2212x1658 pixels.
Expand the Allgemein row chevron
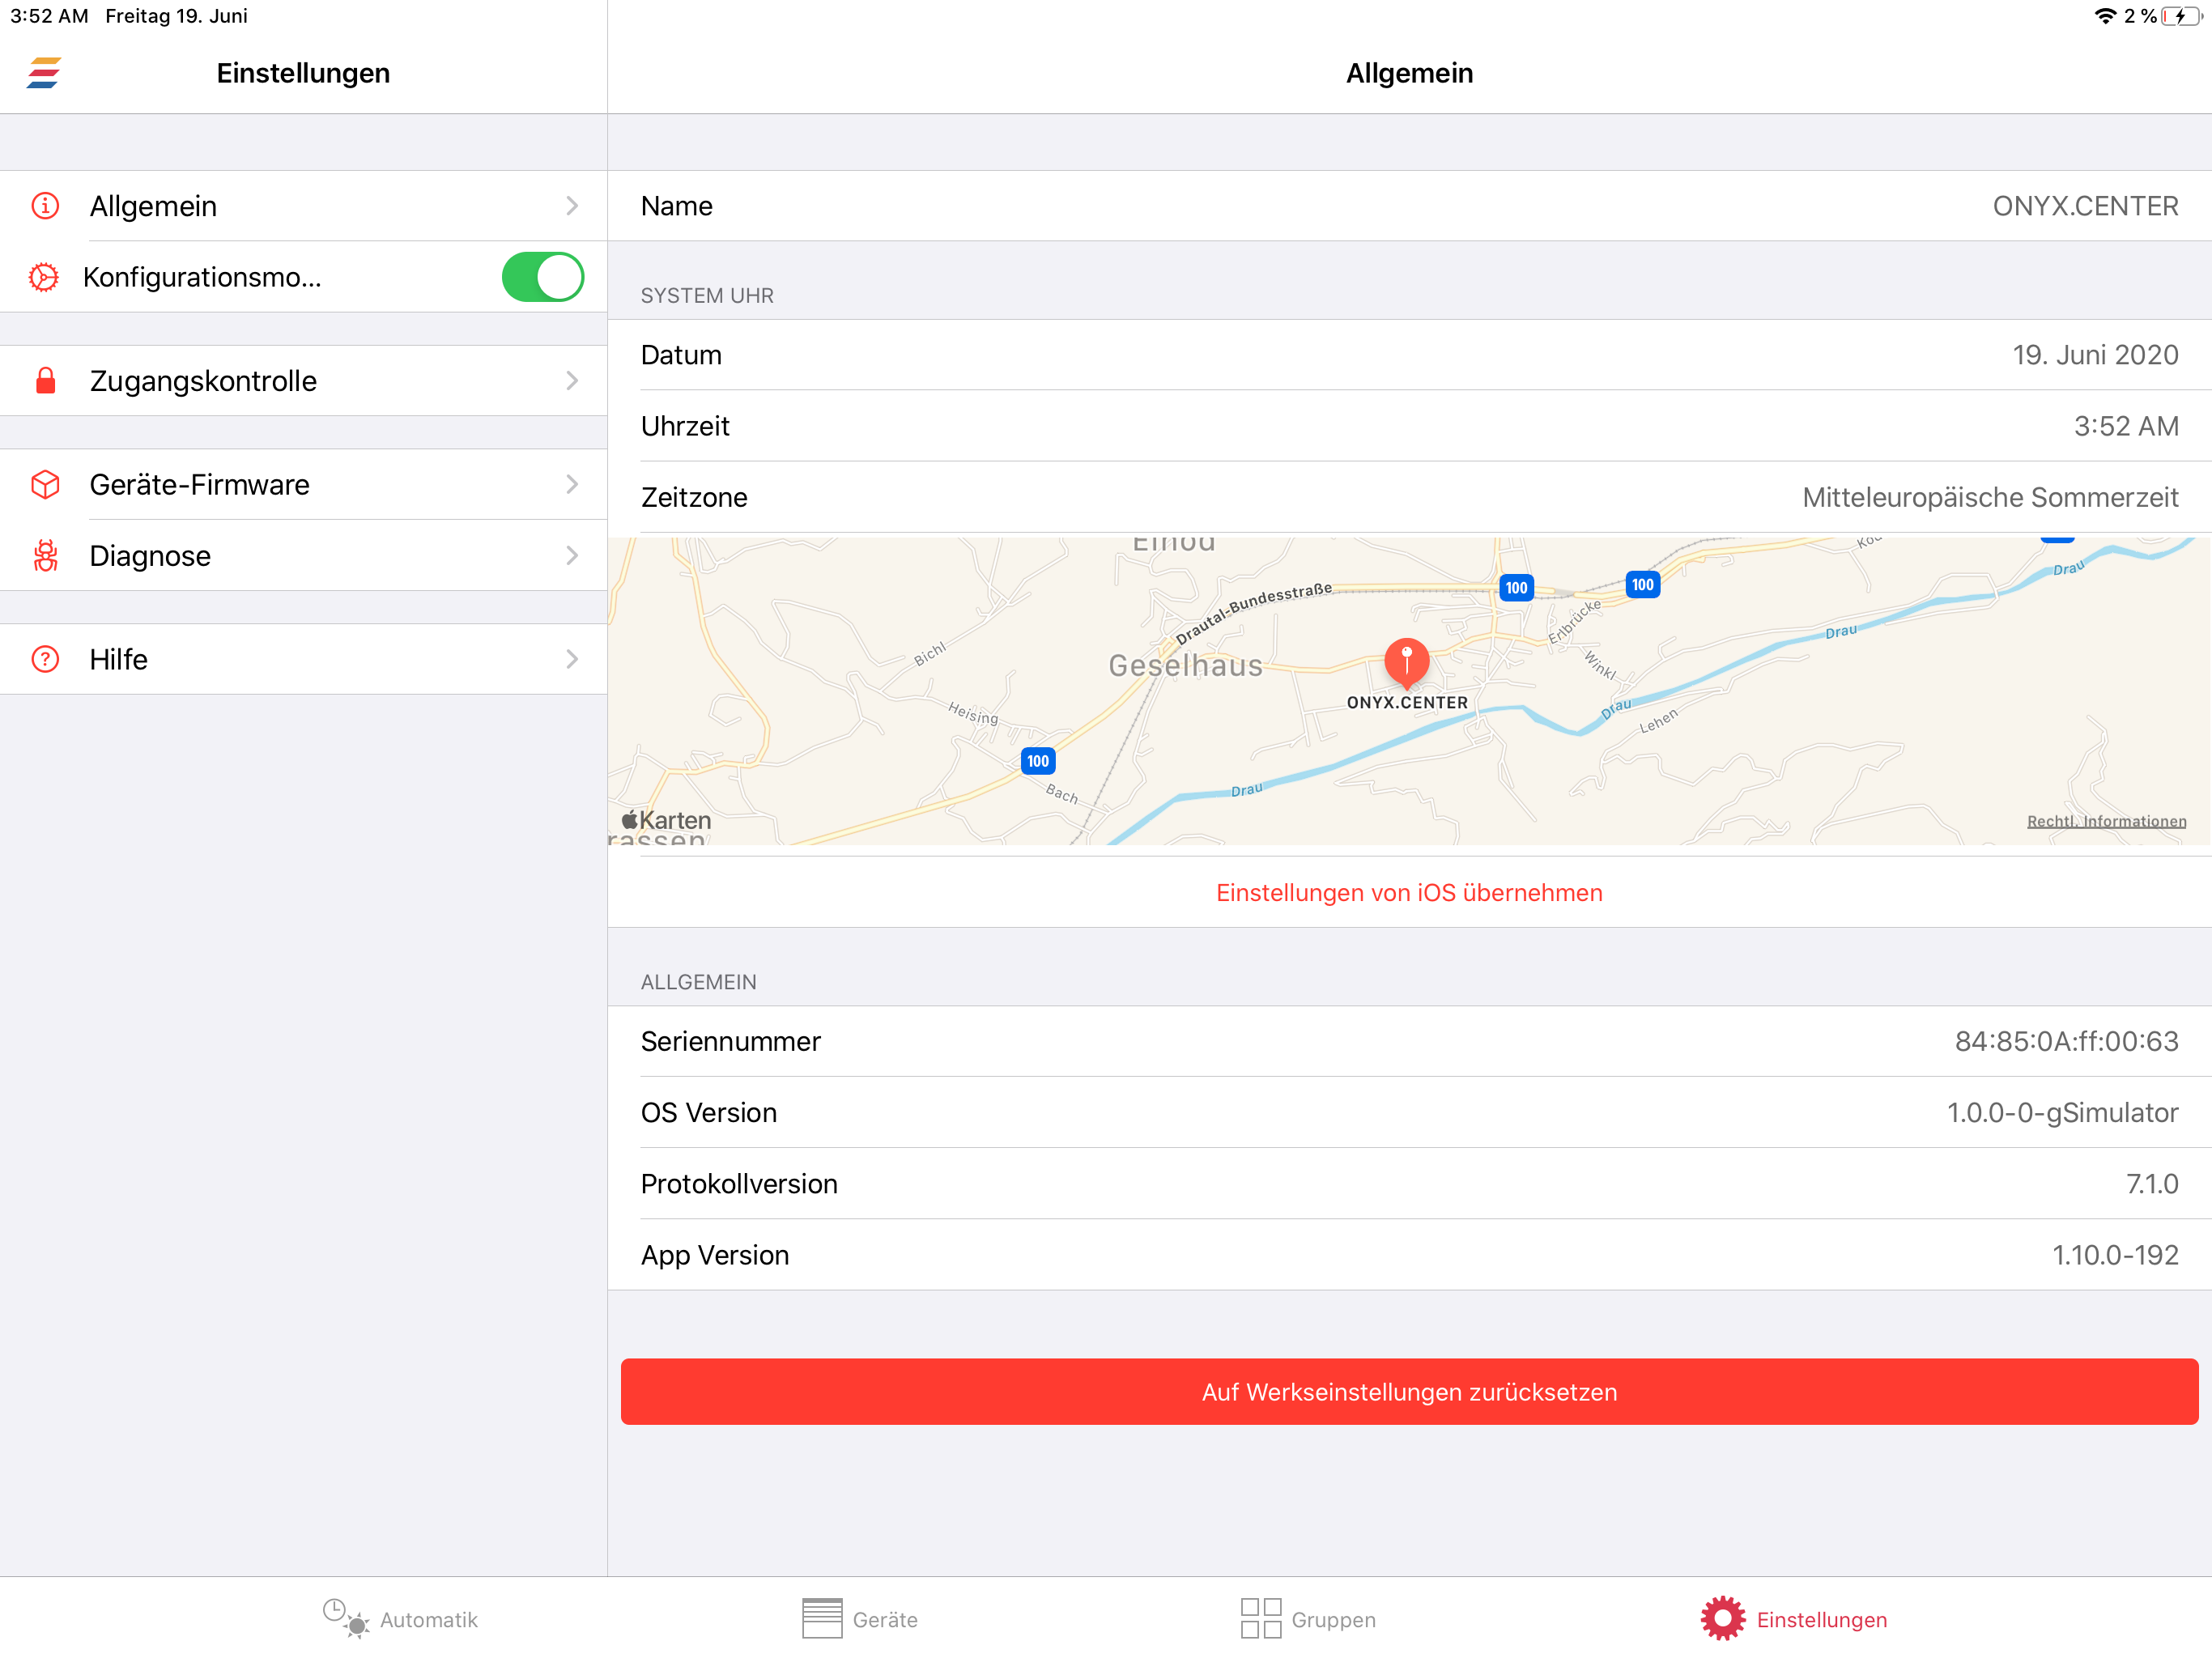(572, 206)
